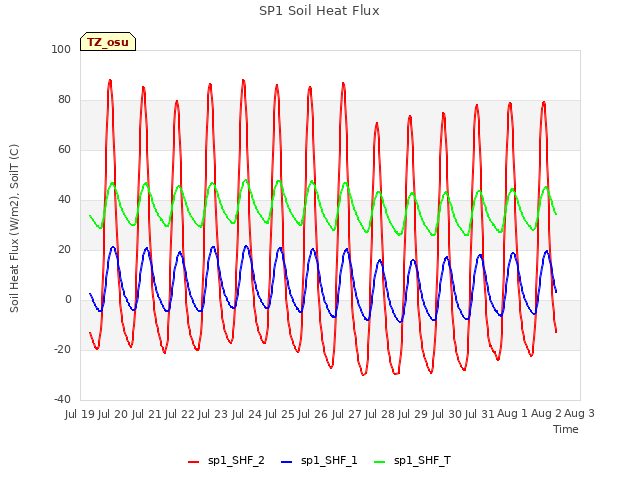
Task: Click the y-axis tick label 20
Action: click(64, 249)
